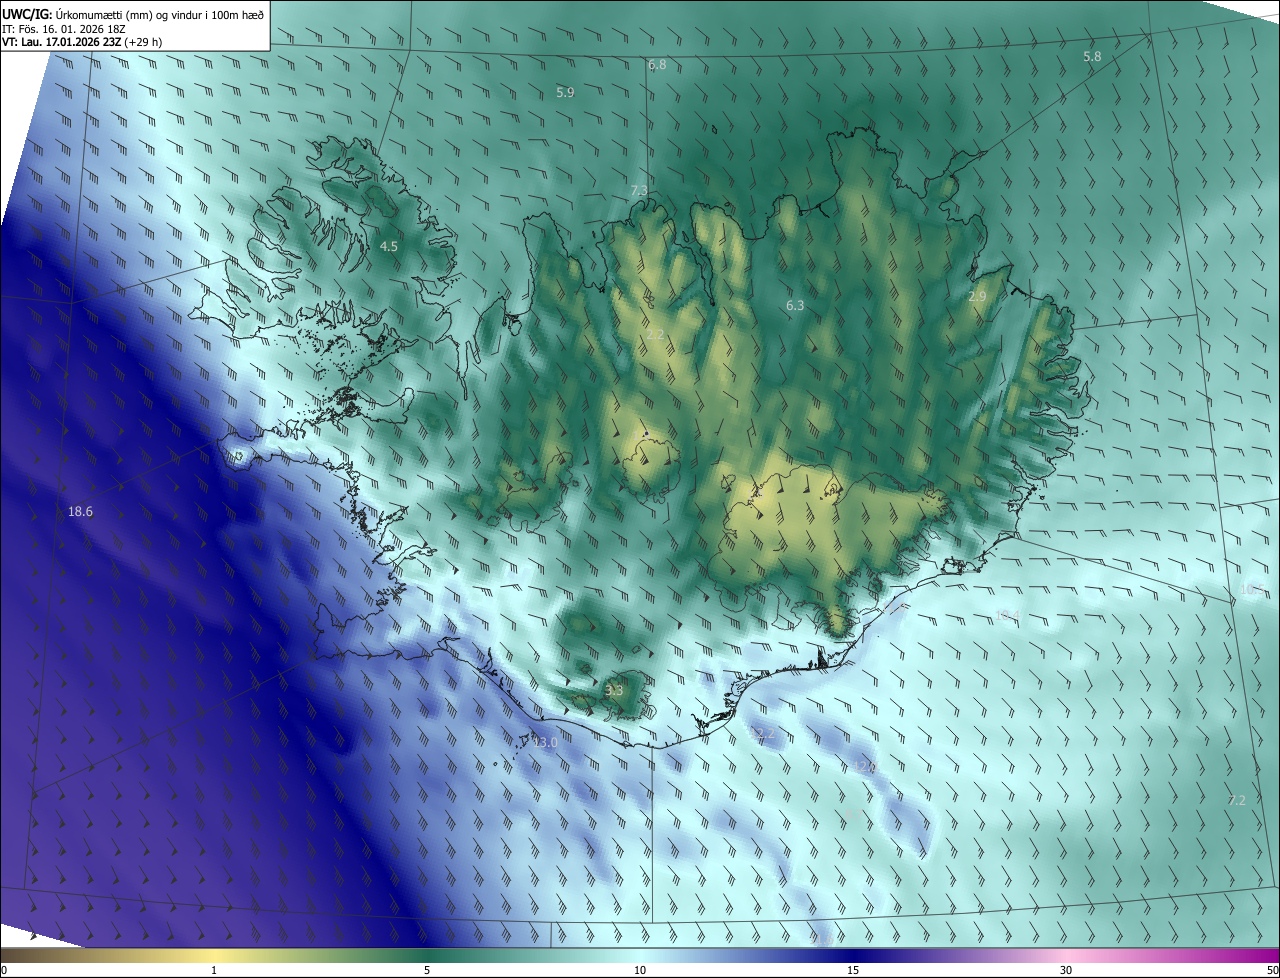The height and width of the screenshot is (978, 1280).
Task: Click the faint 12.0 value over the southern sea
Action: (864, 767)
